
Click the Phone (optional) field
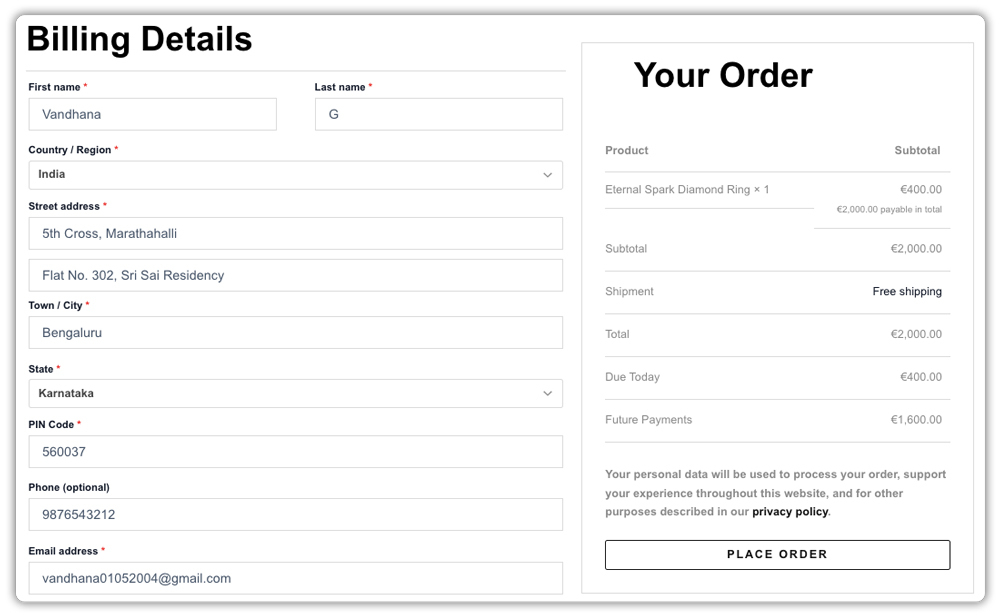point(295,514)
